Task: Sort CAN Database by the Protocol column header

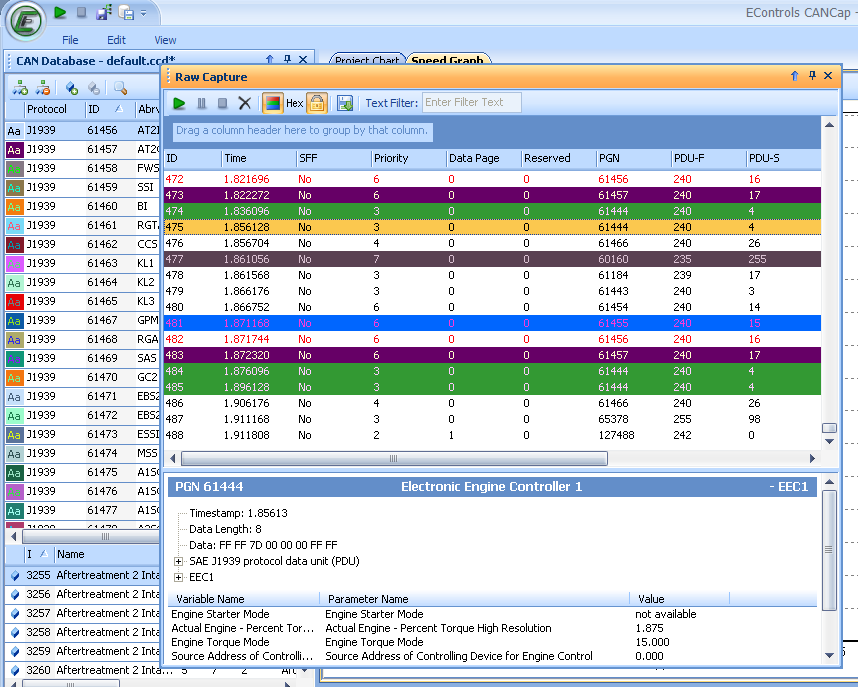Action: (55, 109)
